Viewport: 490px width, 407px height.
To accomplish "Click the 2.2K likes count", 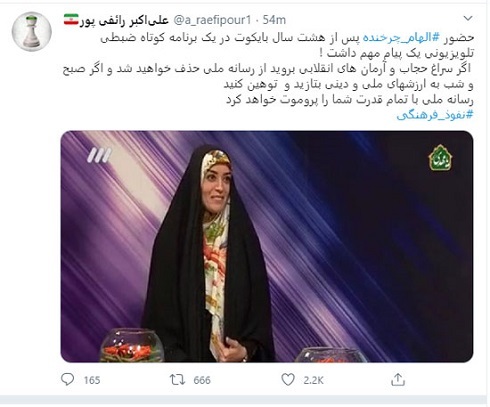I will click(x=313, y=380).
